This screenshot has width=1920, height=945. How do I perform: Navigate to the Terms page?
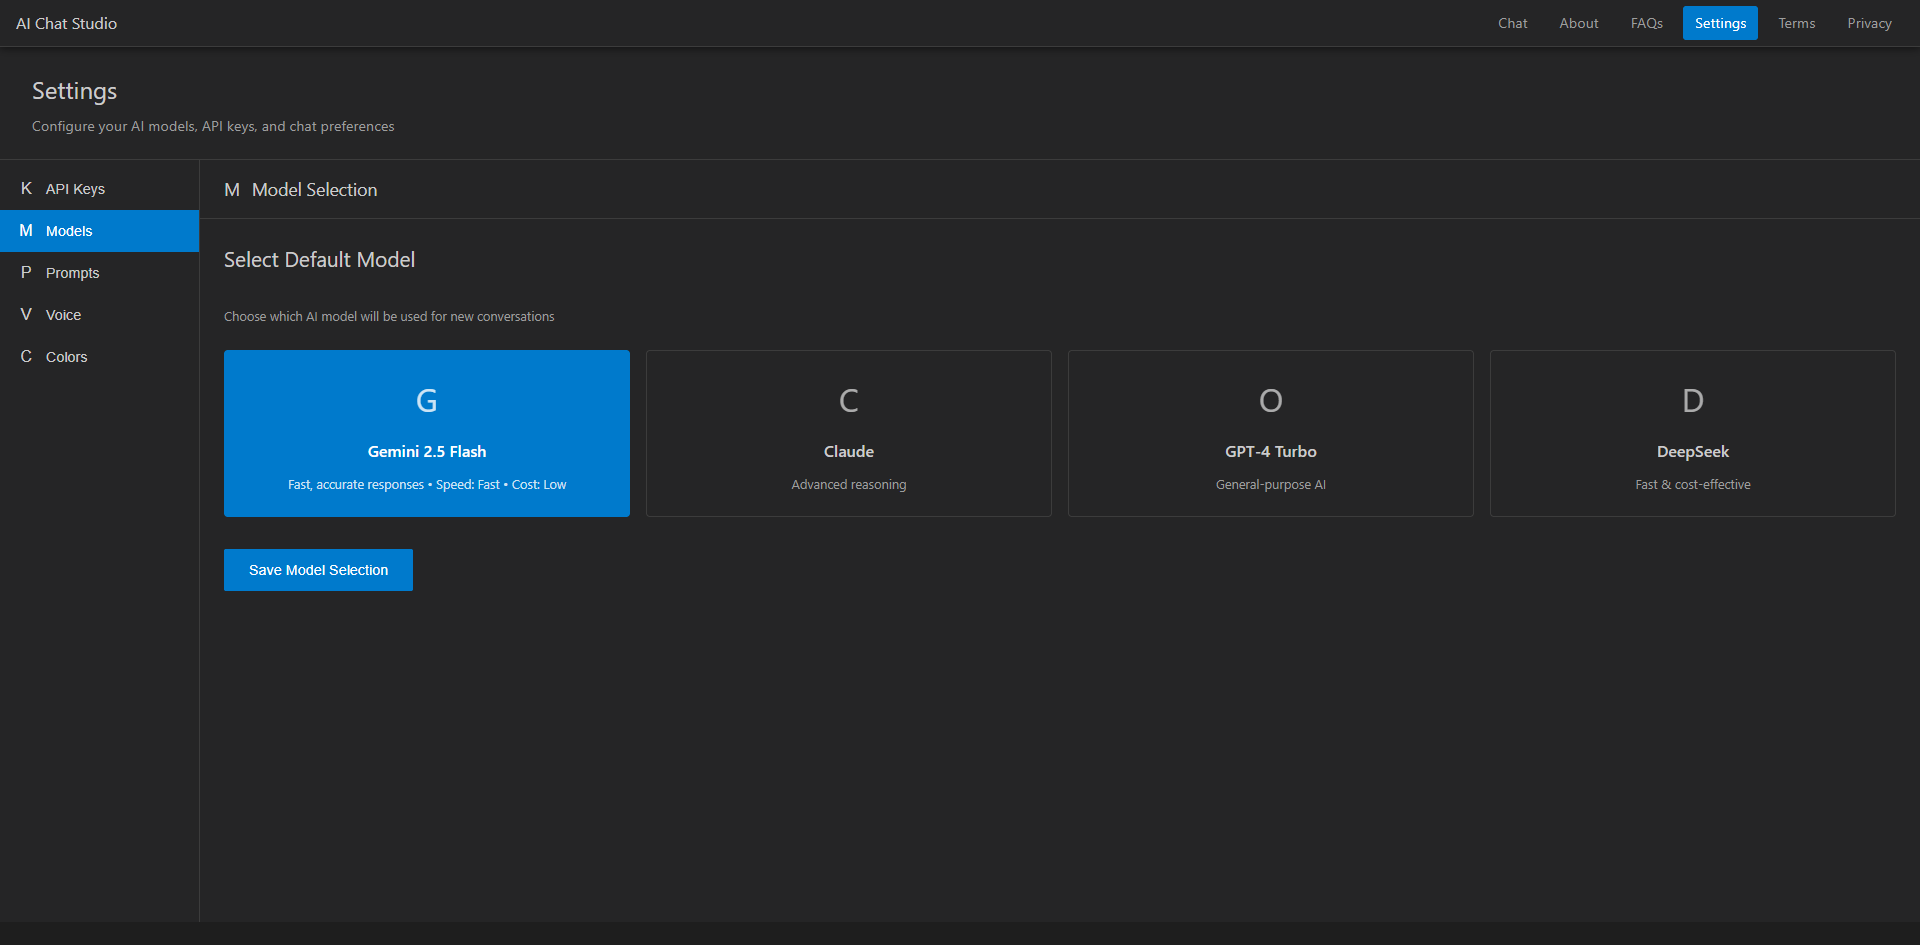tap(1796, 22)
